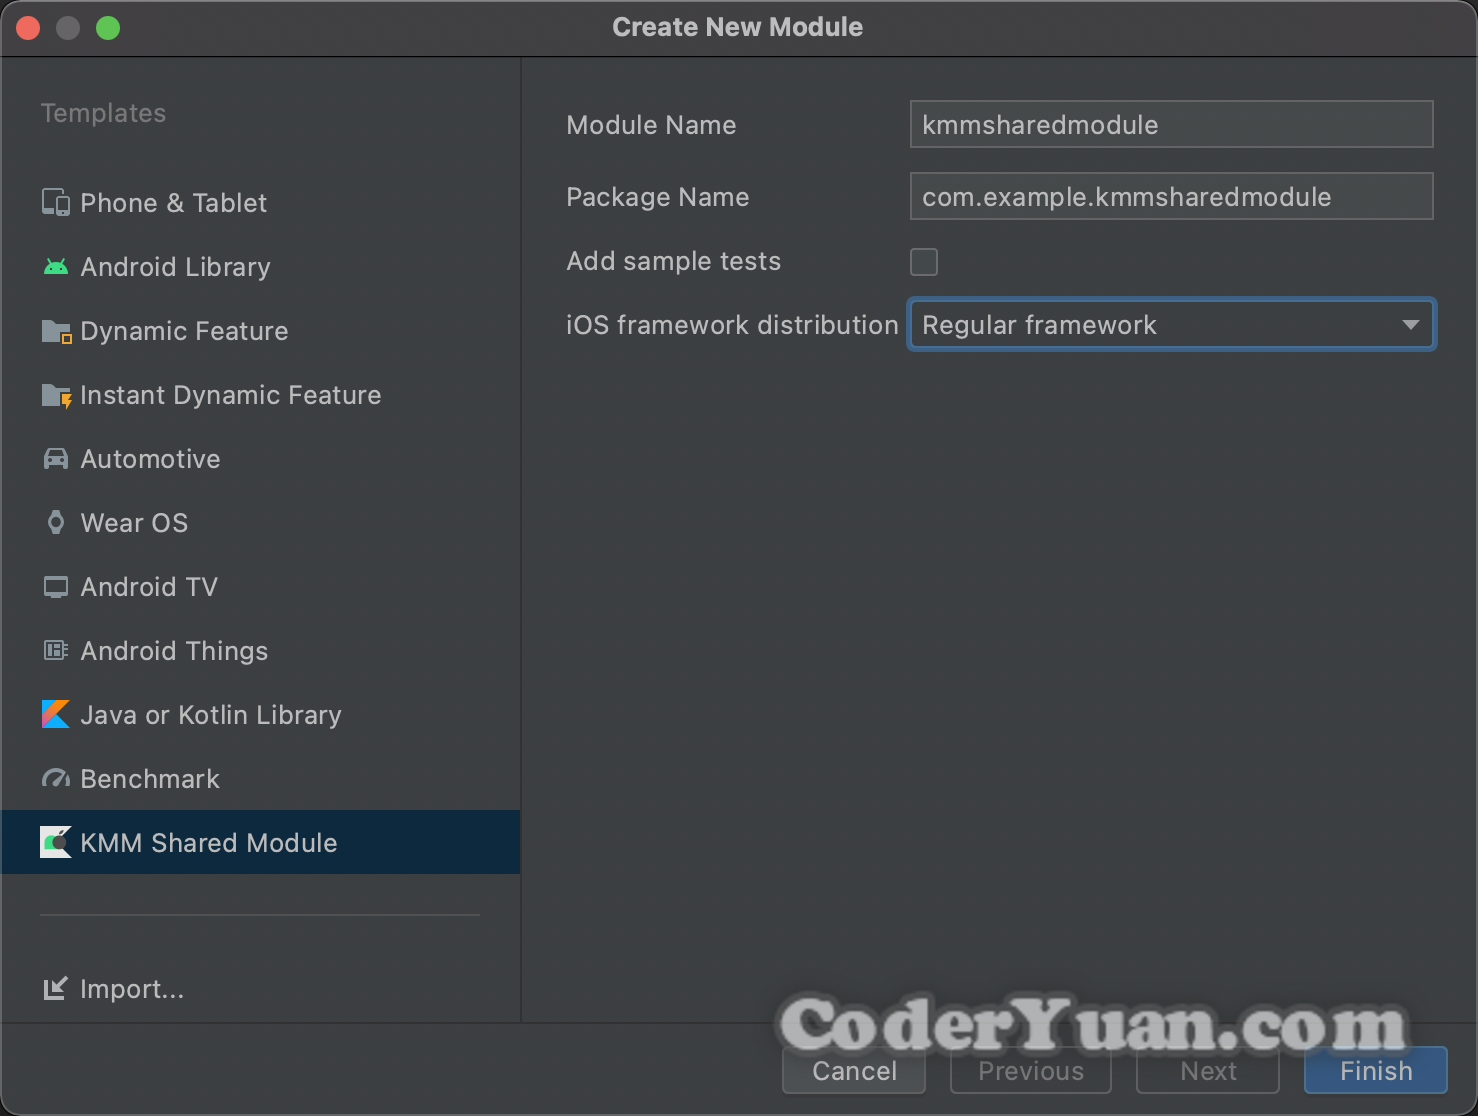
Task: Click the Cancel button
Action: coord(854,1071)
